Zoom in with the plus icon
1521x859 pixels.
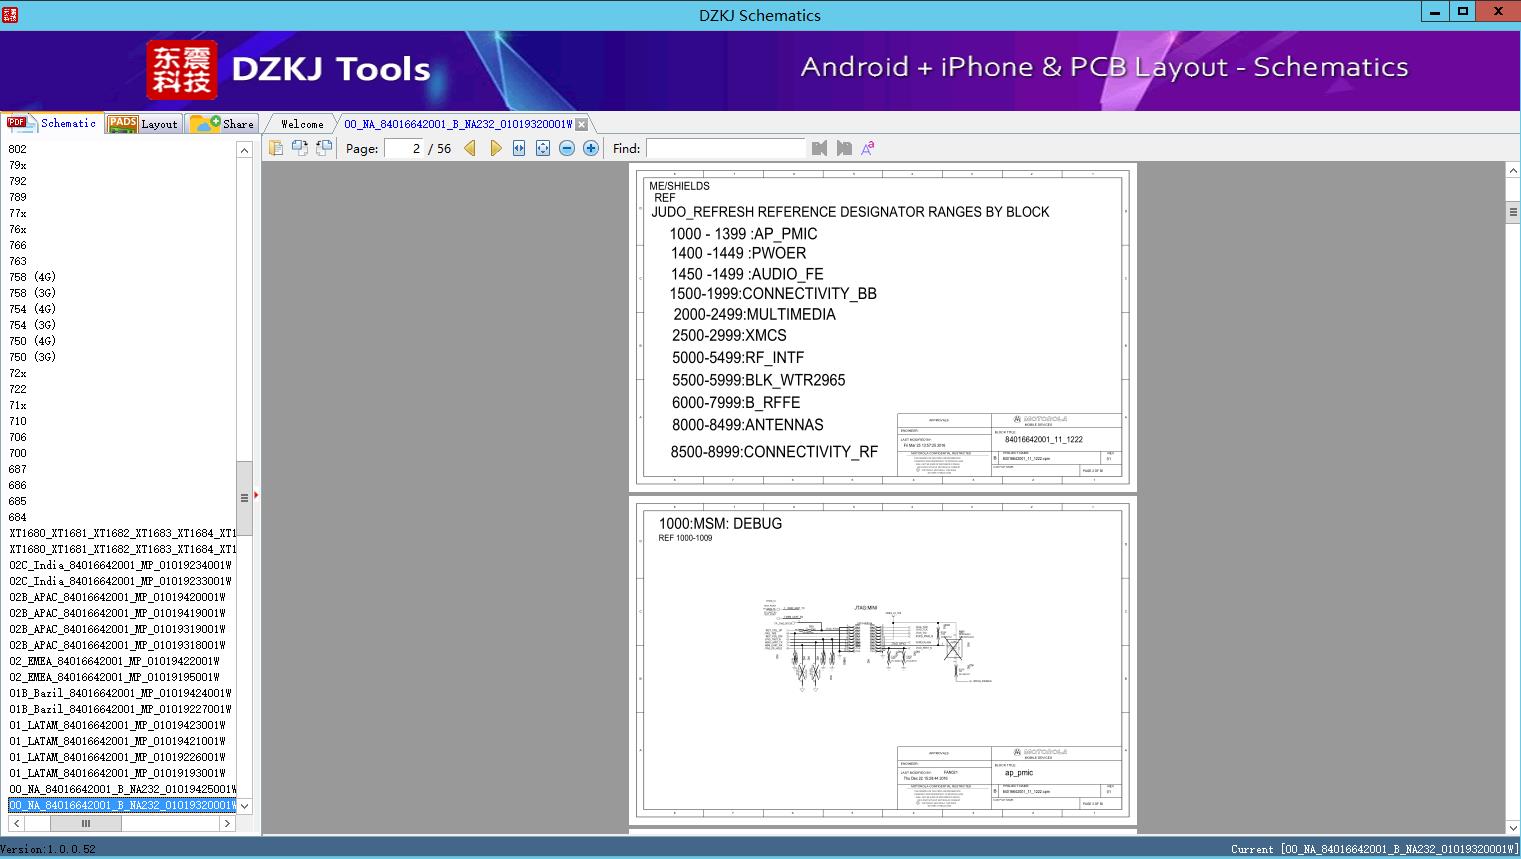point(591,148)
